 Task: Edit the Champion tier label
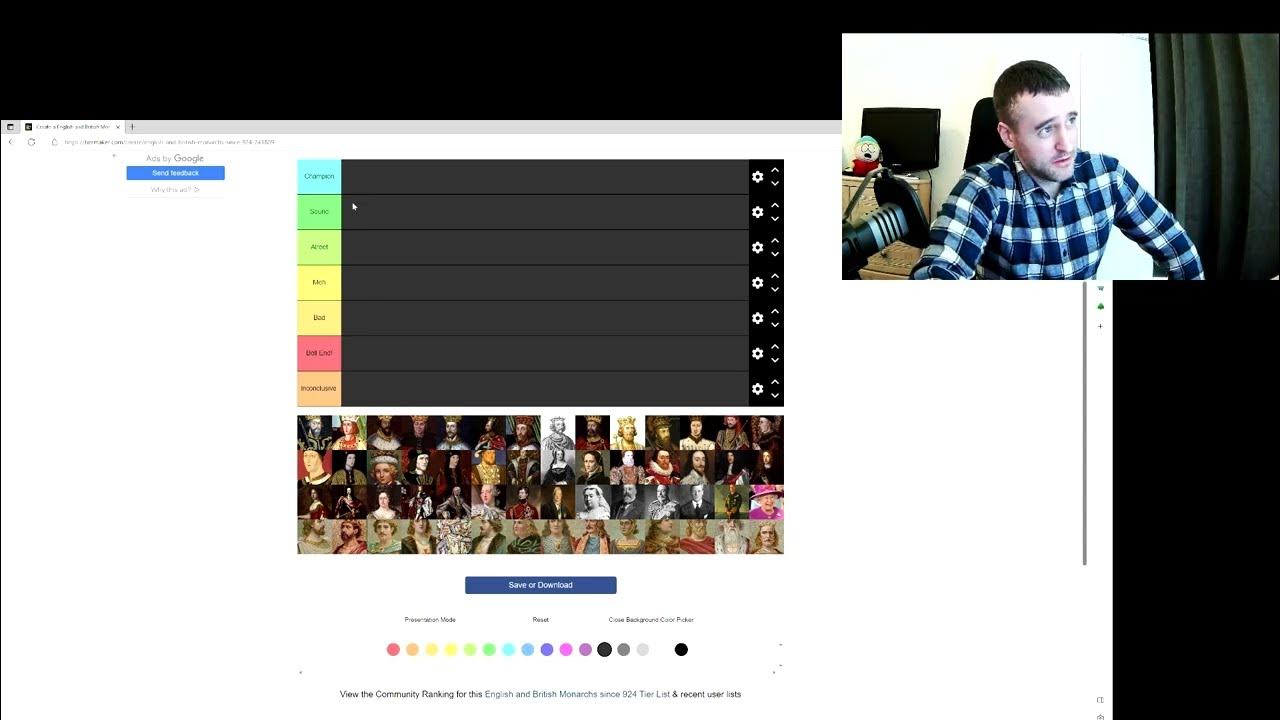click(319, 176)
